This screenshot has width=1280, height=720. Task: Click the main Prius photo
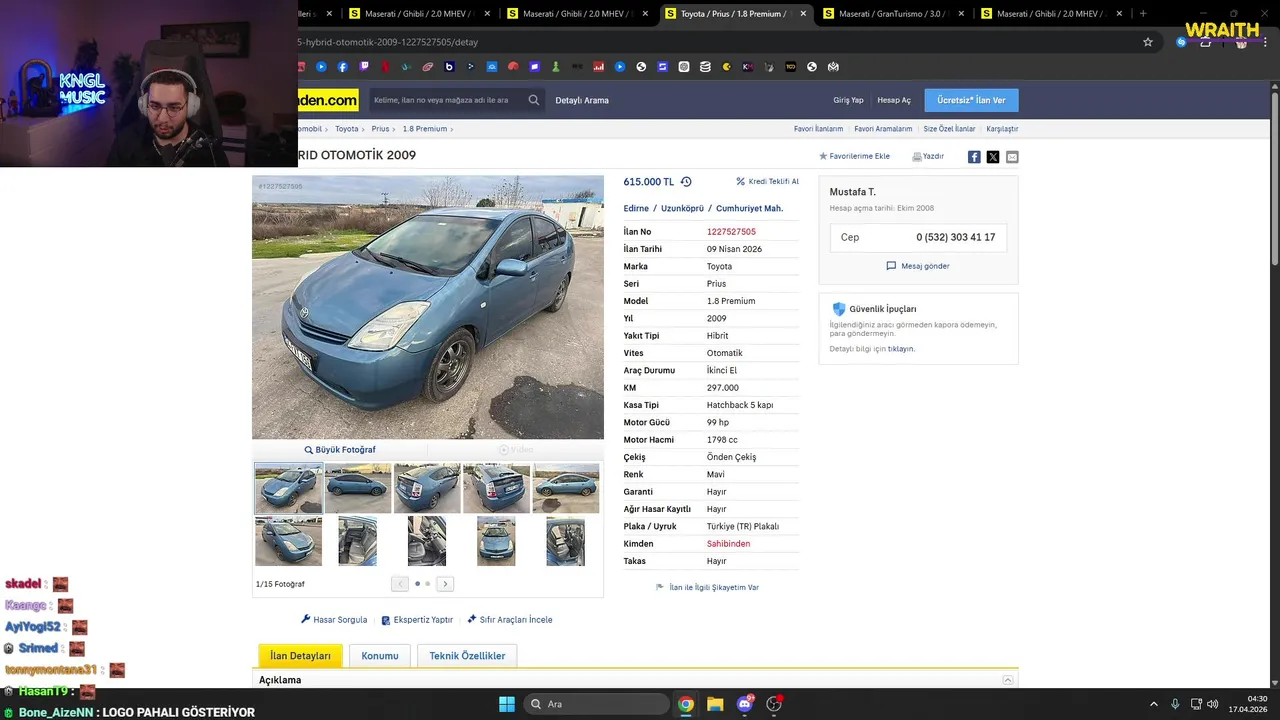[x=428, y=308]
